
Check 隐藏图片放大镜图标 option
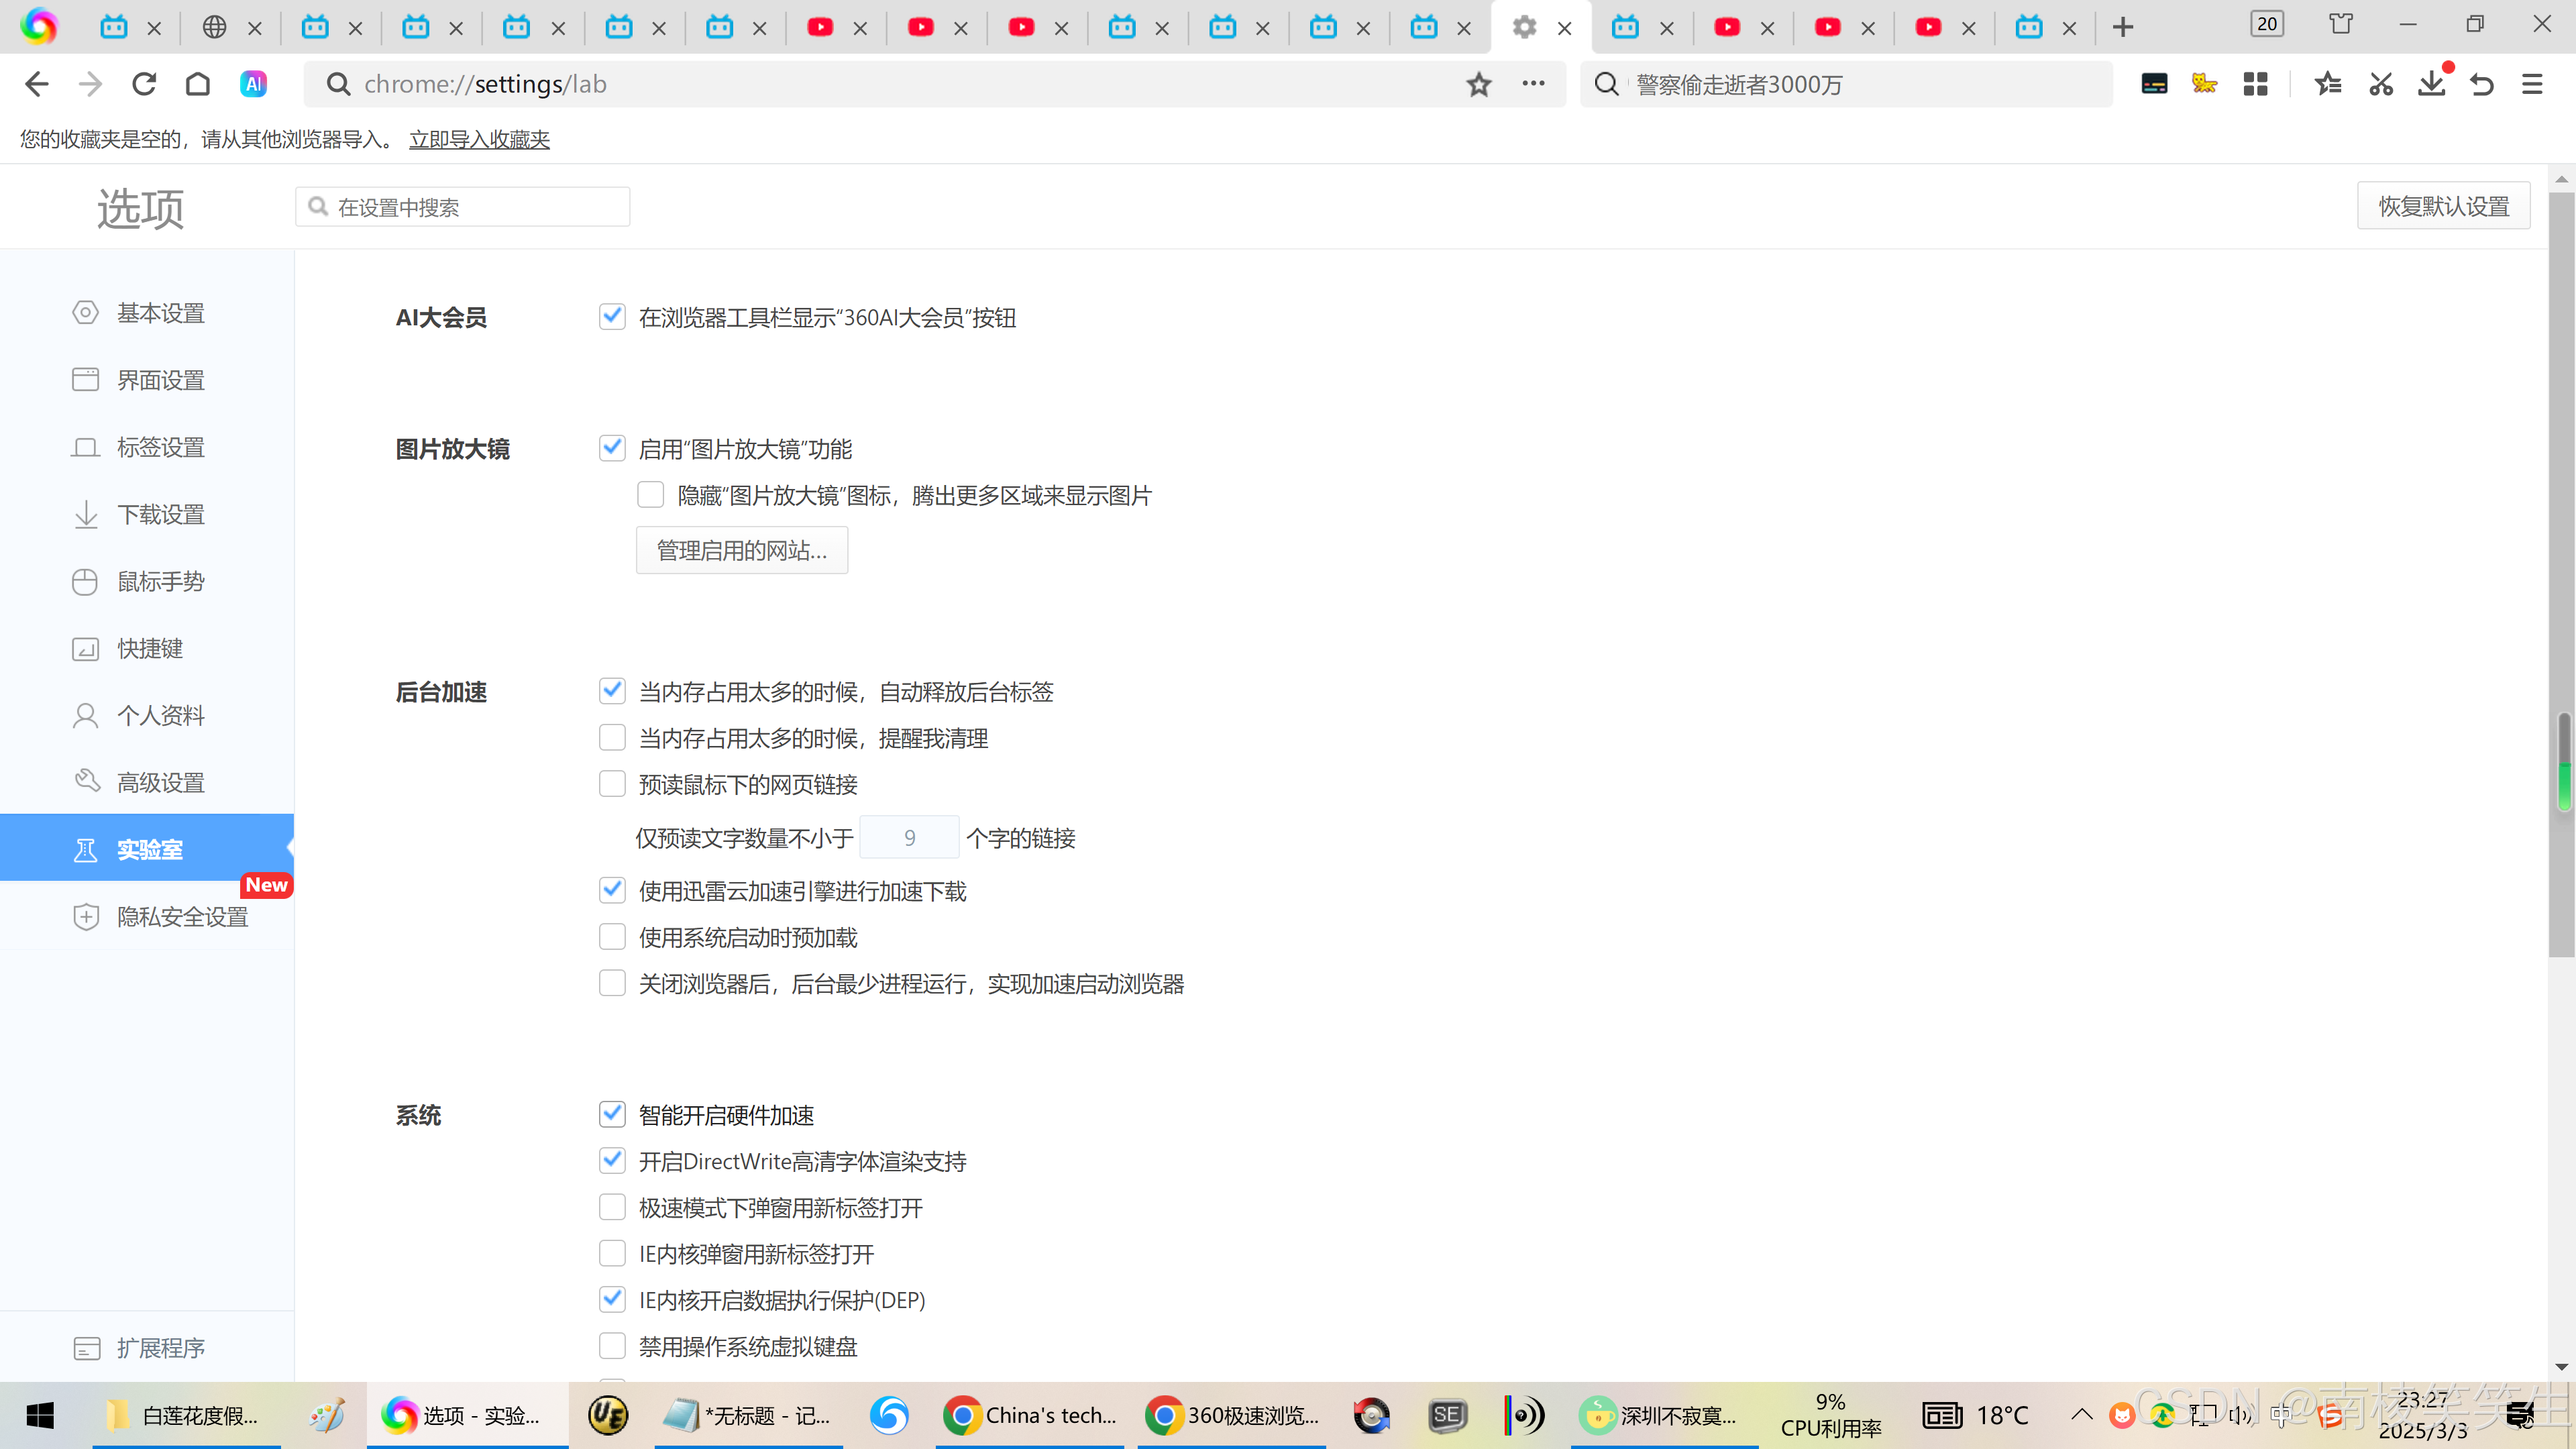(651, 495)
